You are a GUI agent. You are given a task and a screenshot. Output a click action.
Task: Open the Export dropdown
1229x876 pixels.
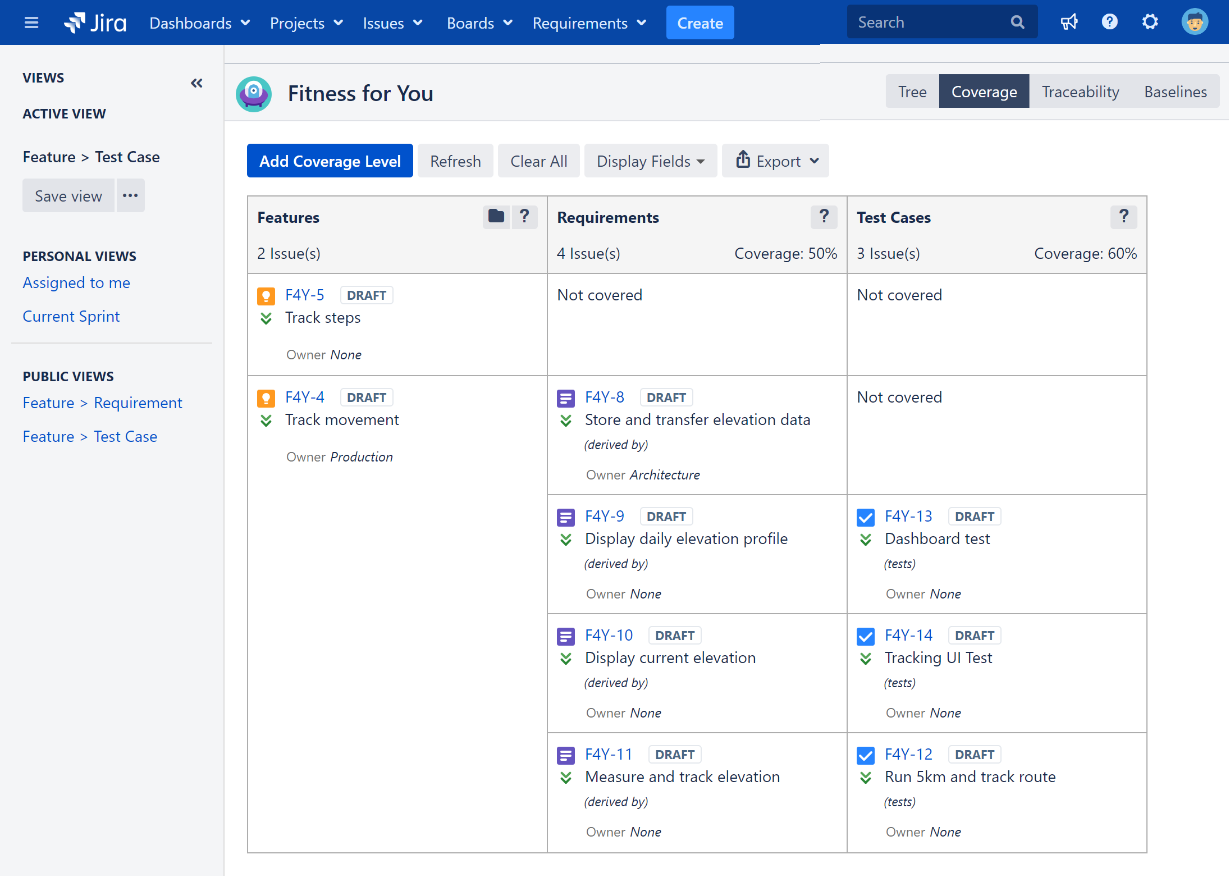point(776,161)
